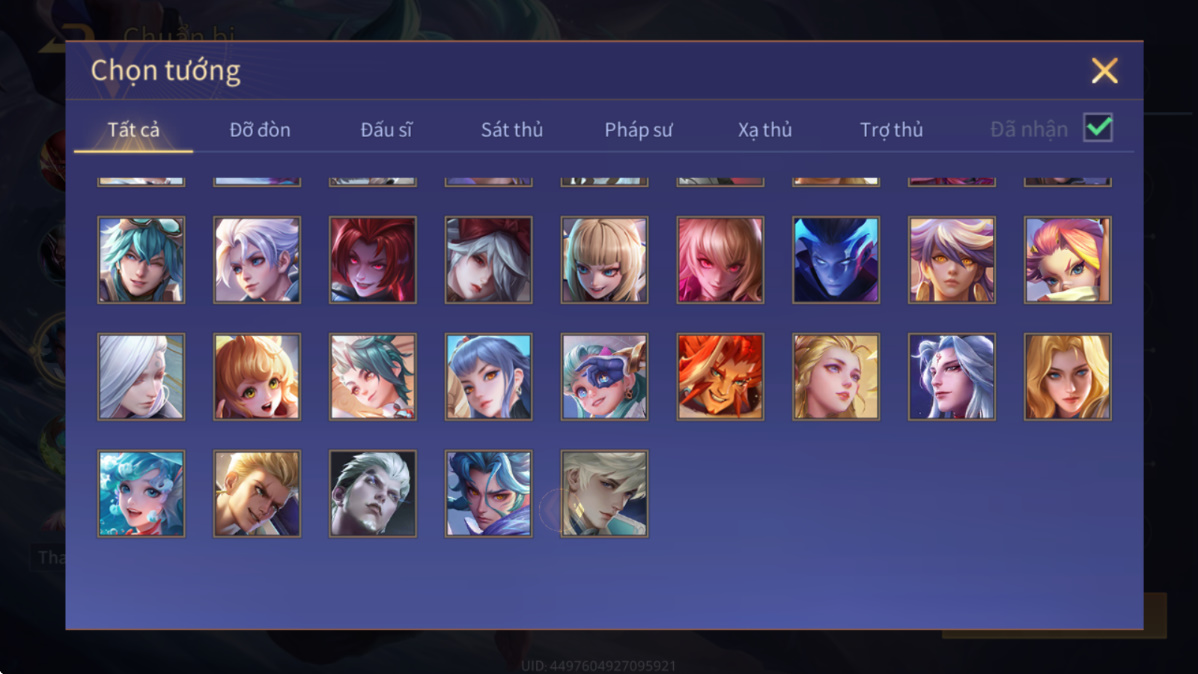Open the Trợ thủ tab
Image resolution: width=1198 pixels, height=674 pixels.
click(x=892, y=130)
